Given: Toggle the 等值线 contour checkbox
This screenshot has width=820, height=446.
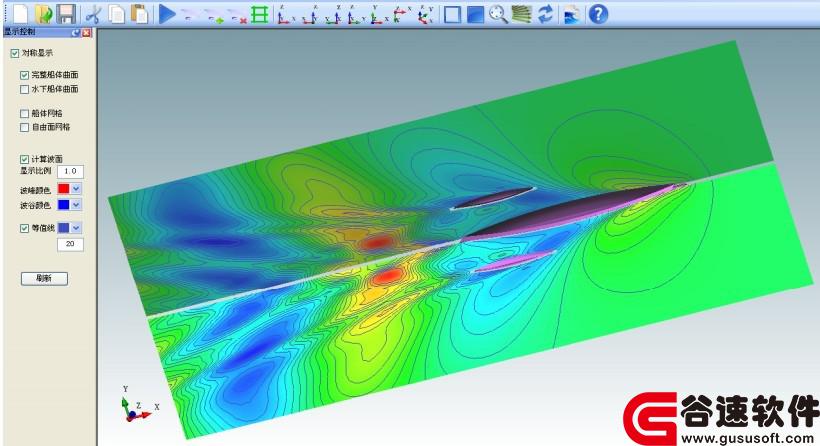Looking at the screenshot, I should [24, 228].
